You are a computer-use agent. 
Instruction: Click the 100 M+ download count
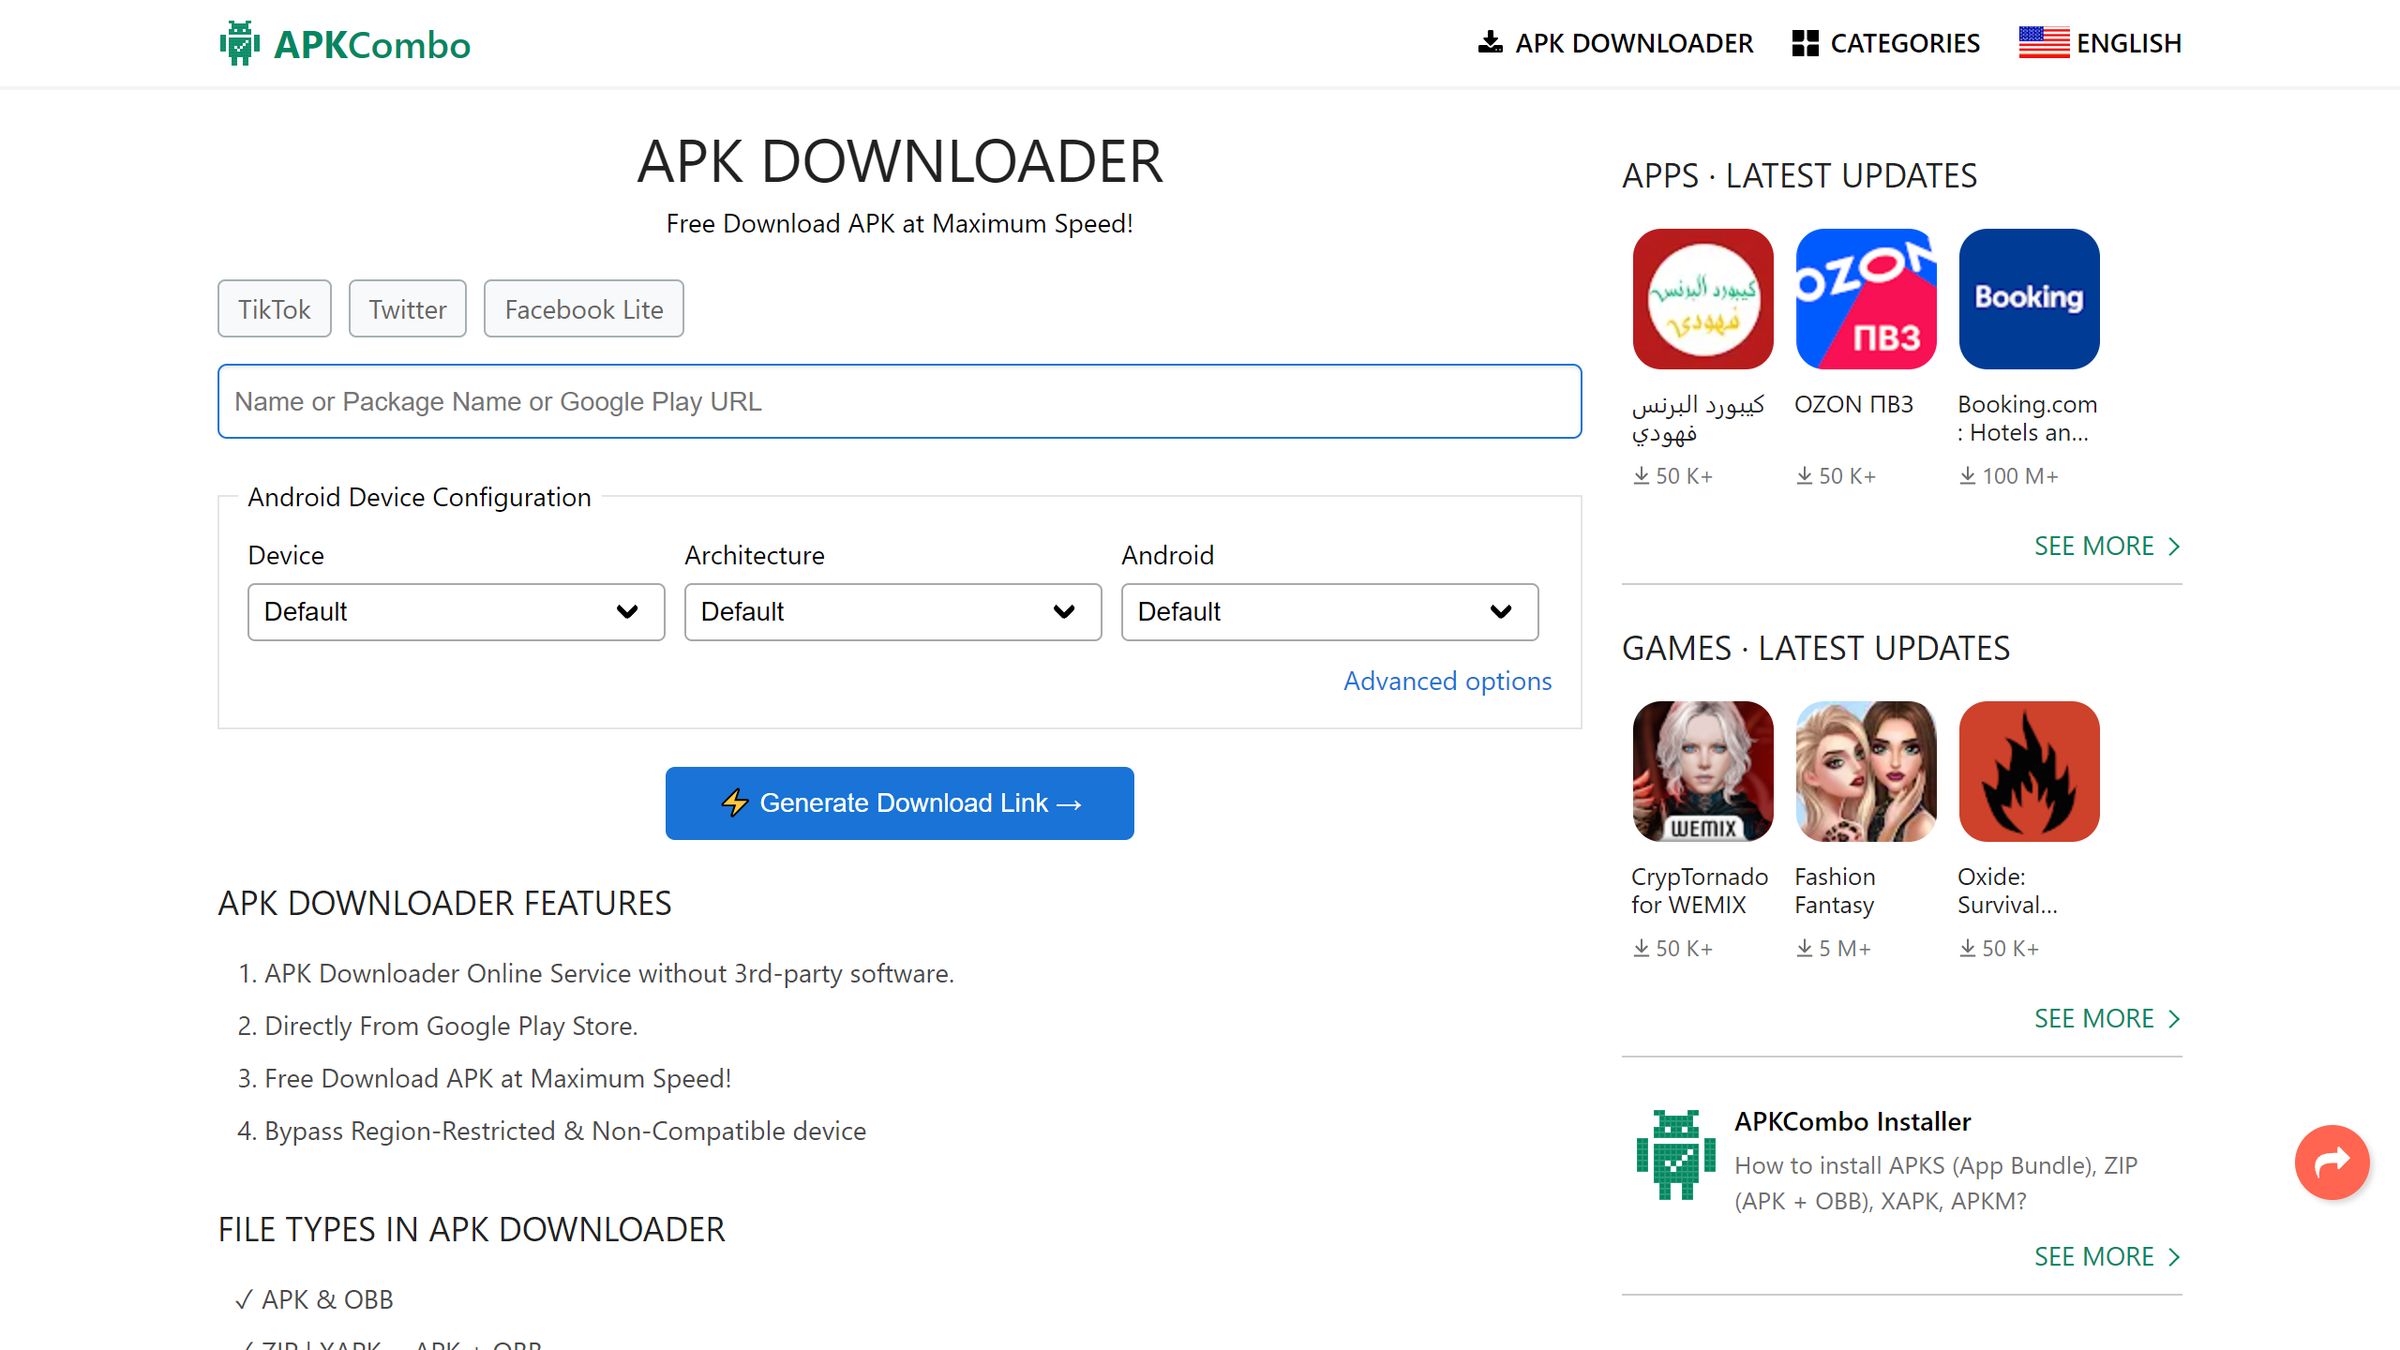[x=2008, y=476]
